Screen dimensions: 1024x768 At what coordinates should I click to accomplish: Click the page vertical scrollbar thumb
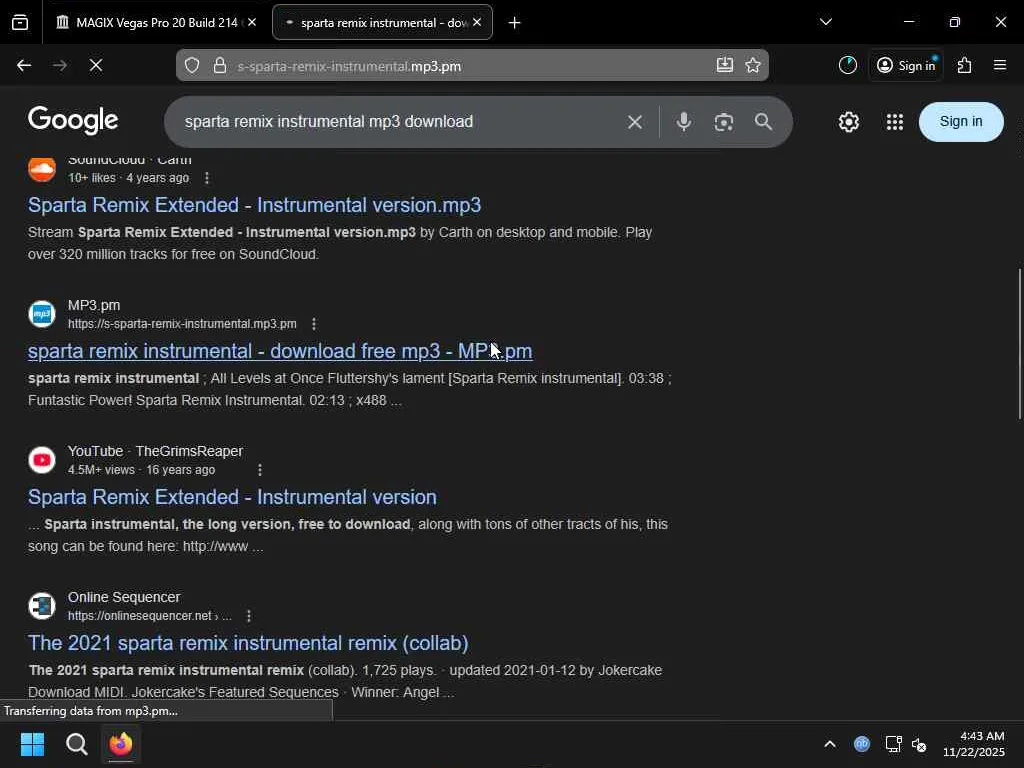[x=1019, y=344]
